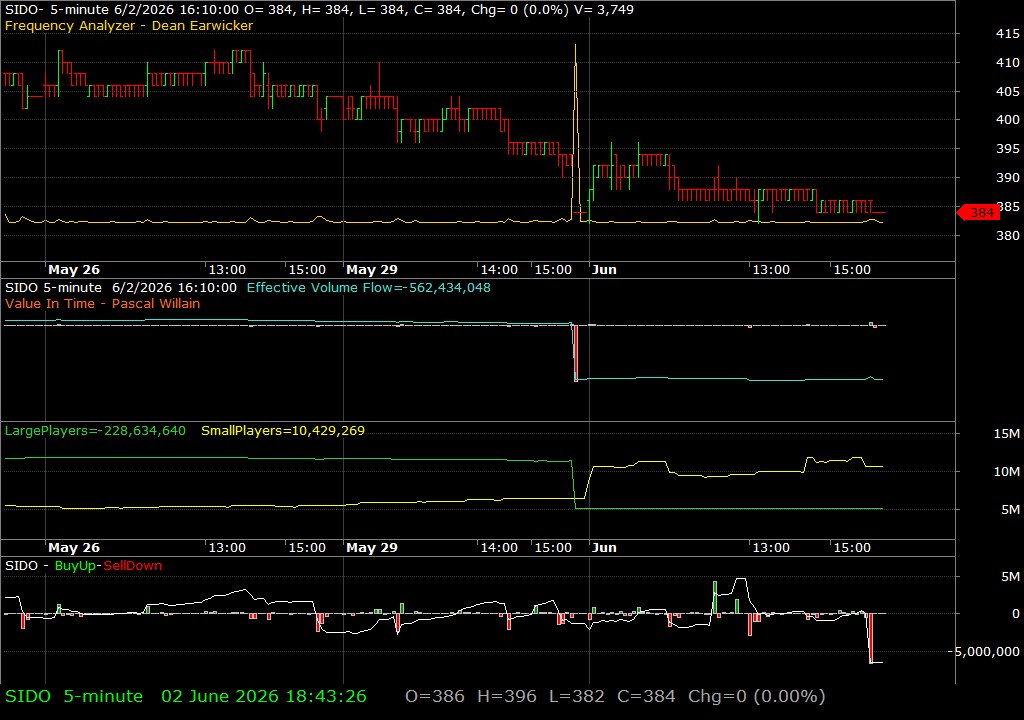Click May 26 on top time axis
Viewport: 1024px width, 720px height.
[x=74, y=270]
